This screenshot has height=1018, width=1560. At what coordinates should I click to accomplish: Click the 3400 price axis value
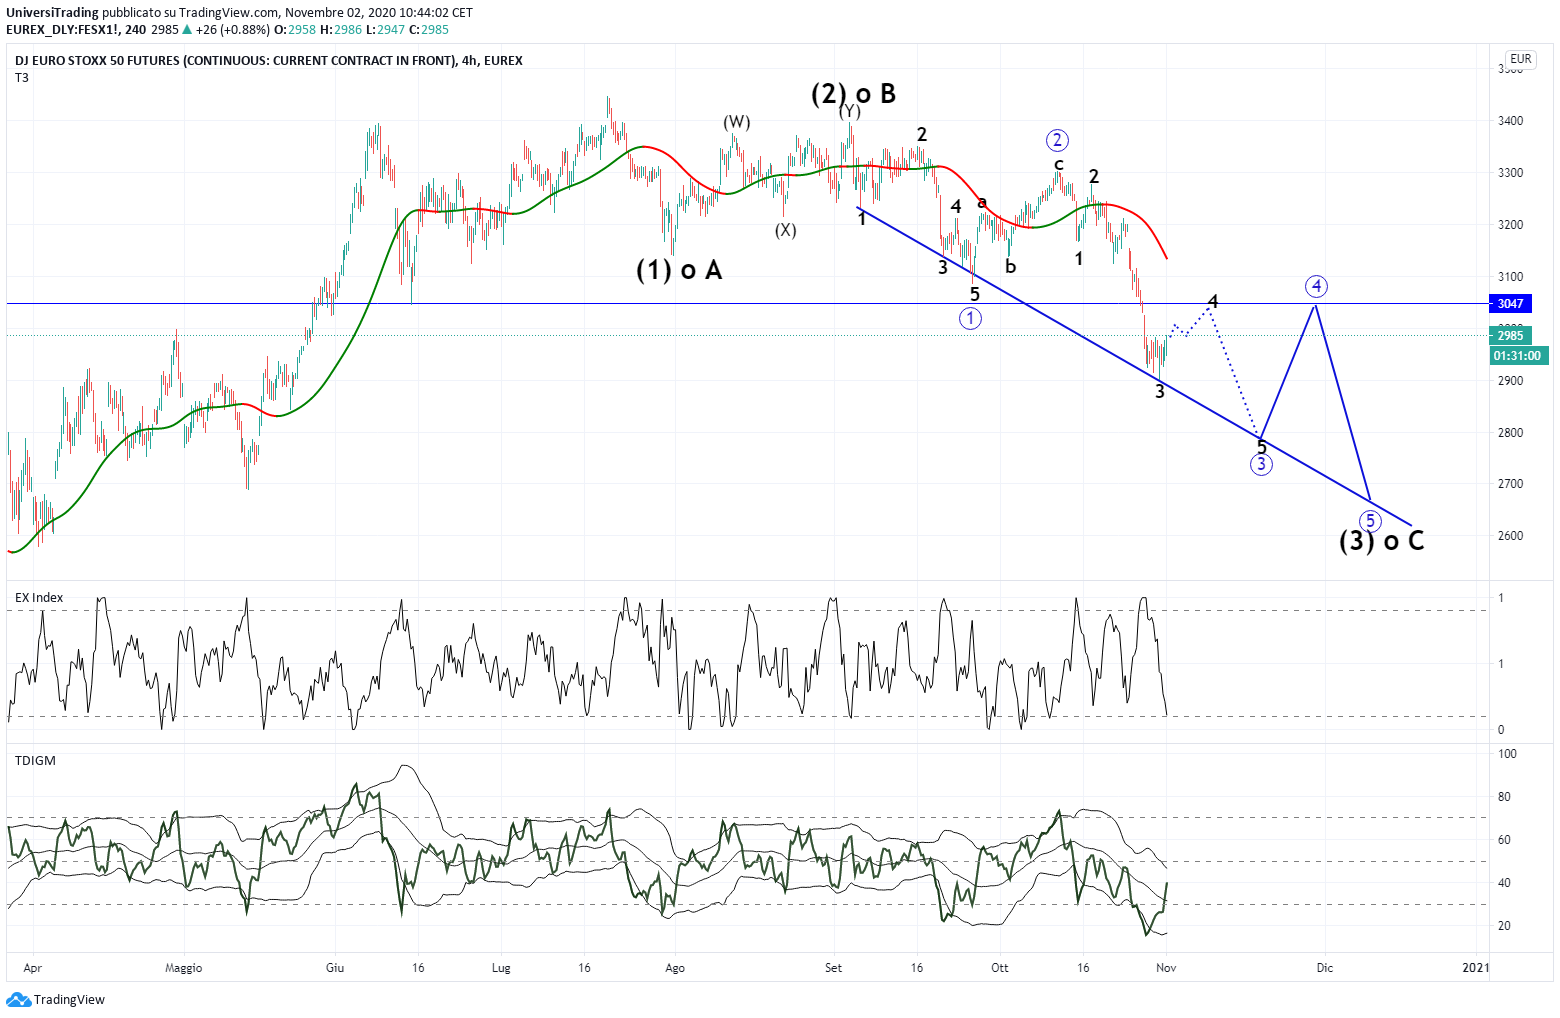[x=1510, y=121]
